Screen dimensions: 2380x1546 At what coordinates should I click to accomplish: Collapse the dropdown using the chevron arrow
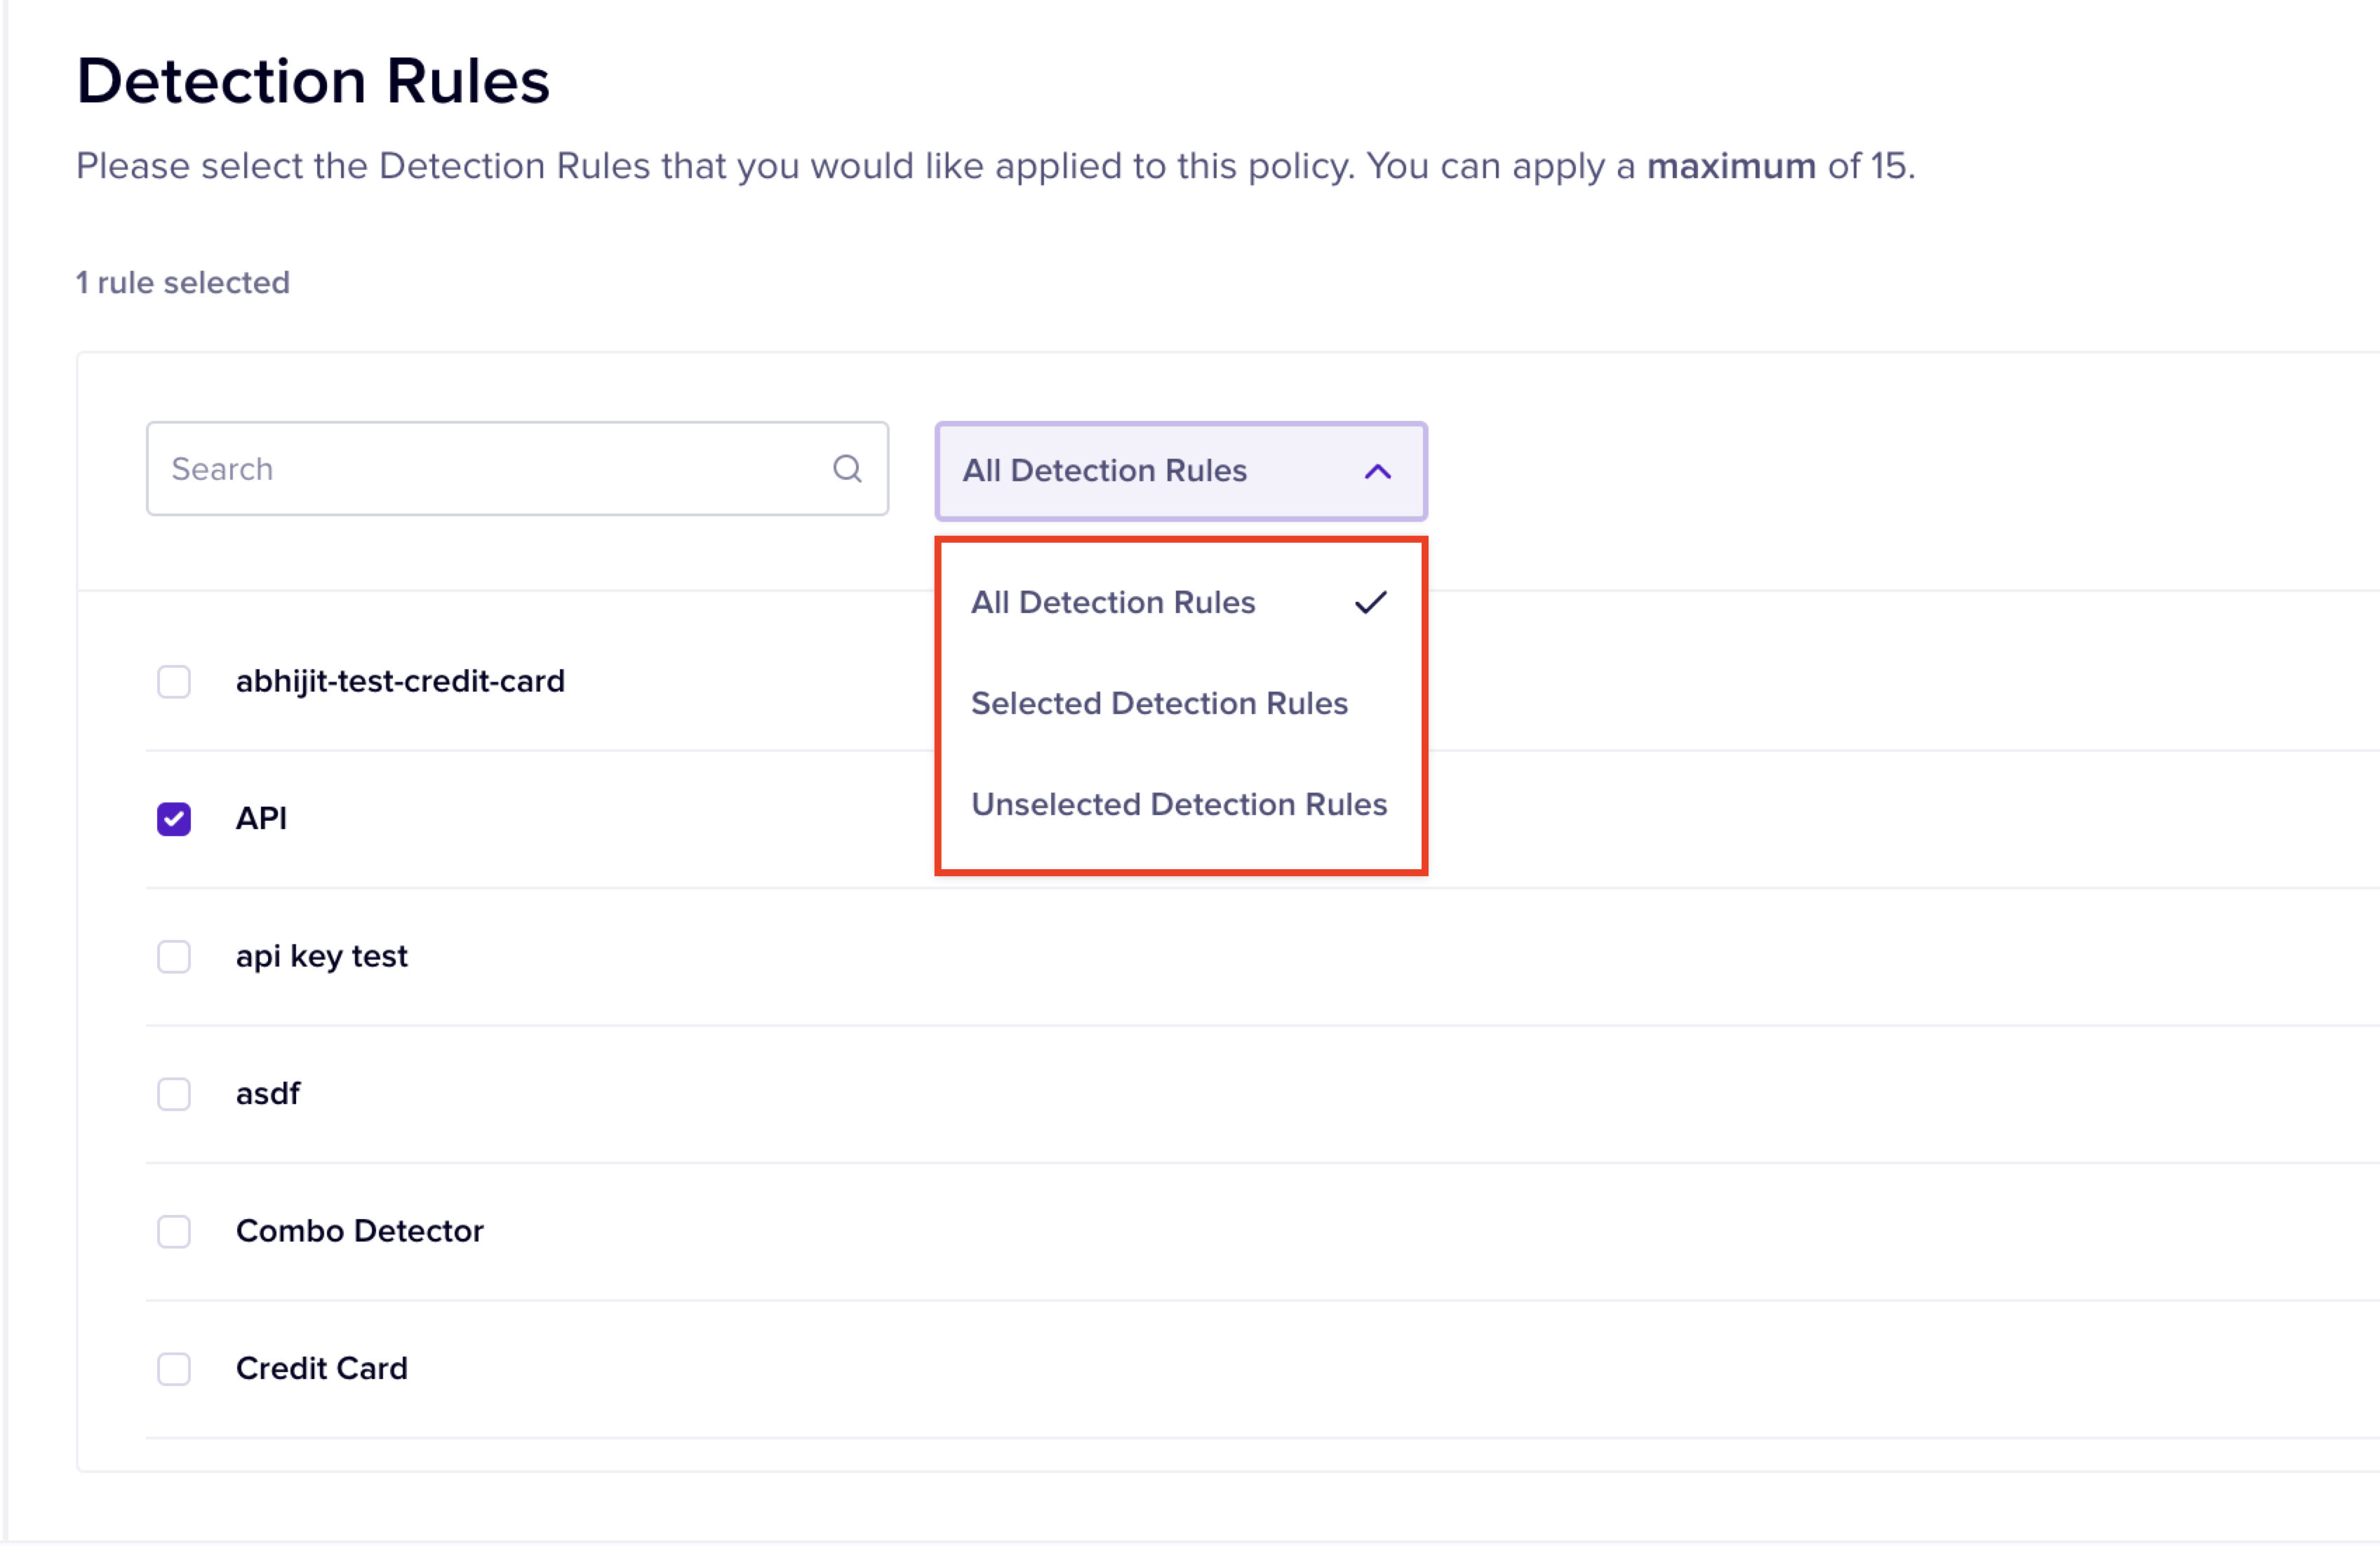click(x=1377, y=472)
